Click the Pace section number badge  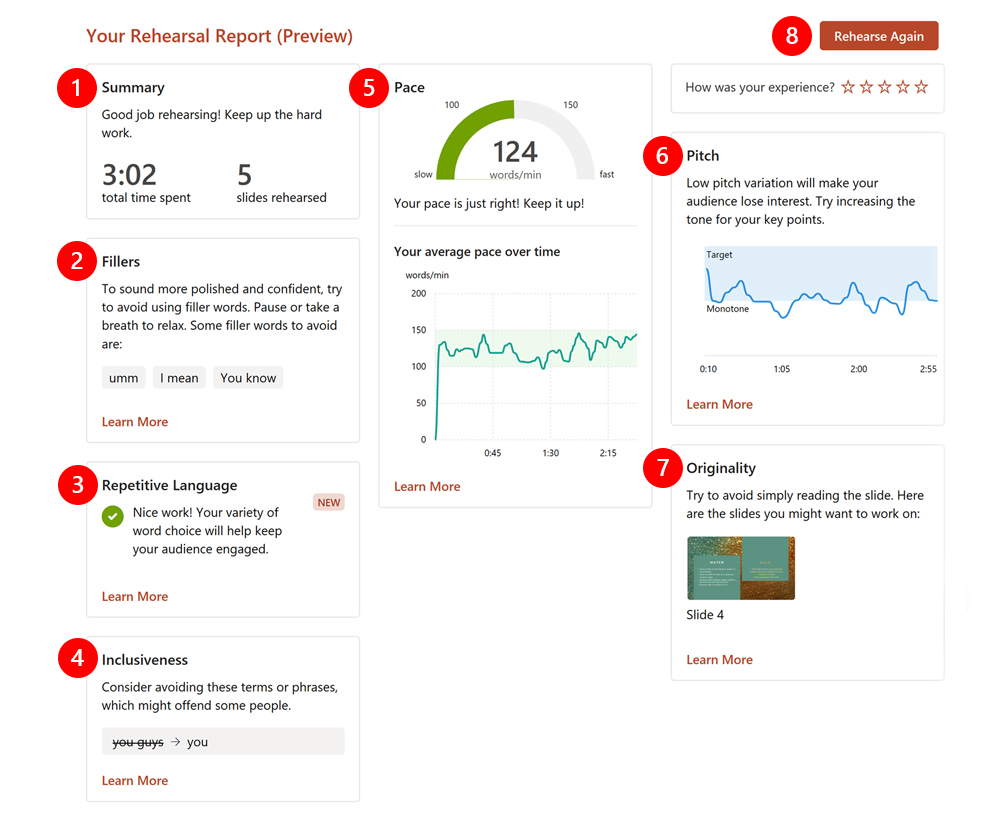(369, 88)
